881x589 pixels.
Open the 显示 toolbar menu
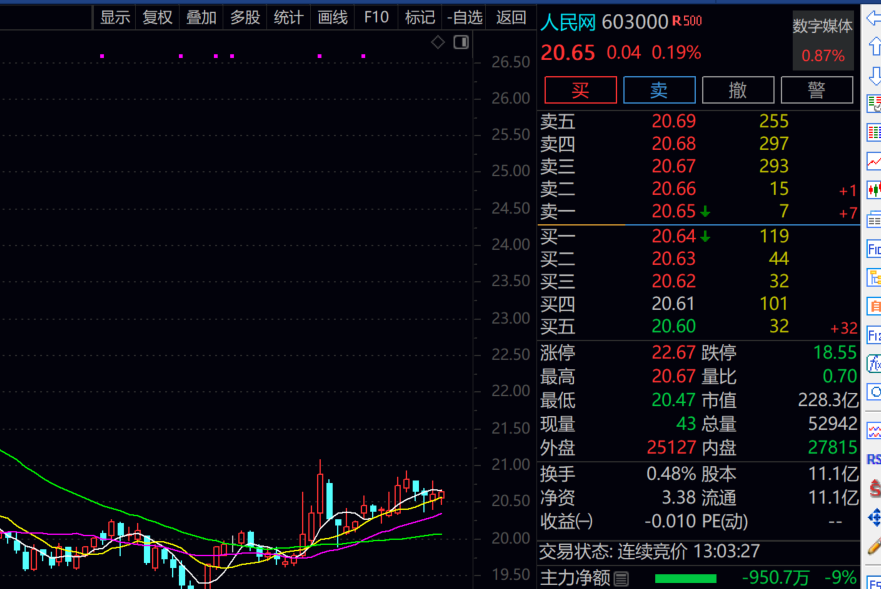[115, 17]
